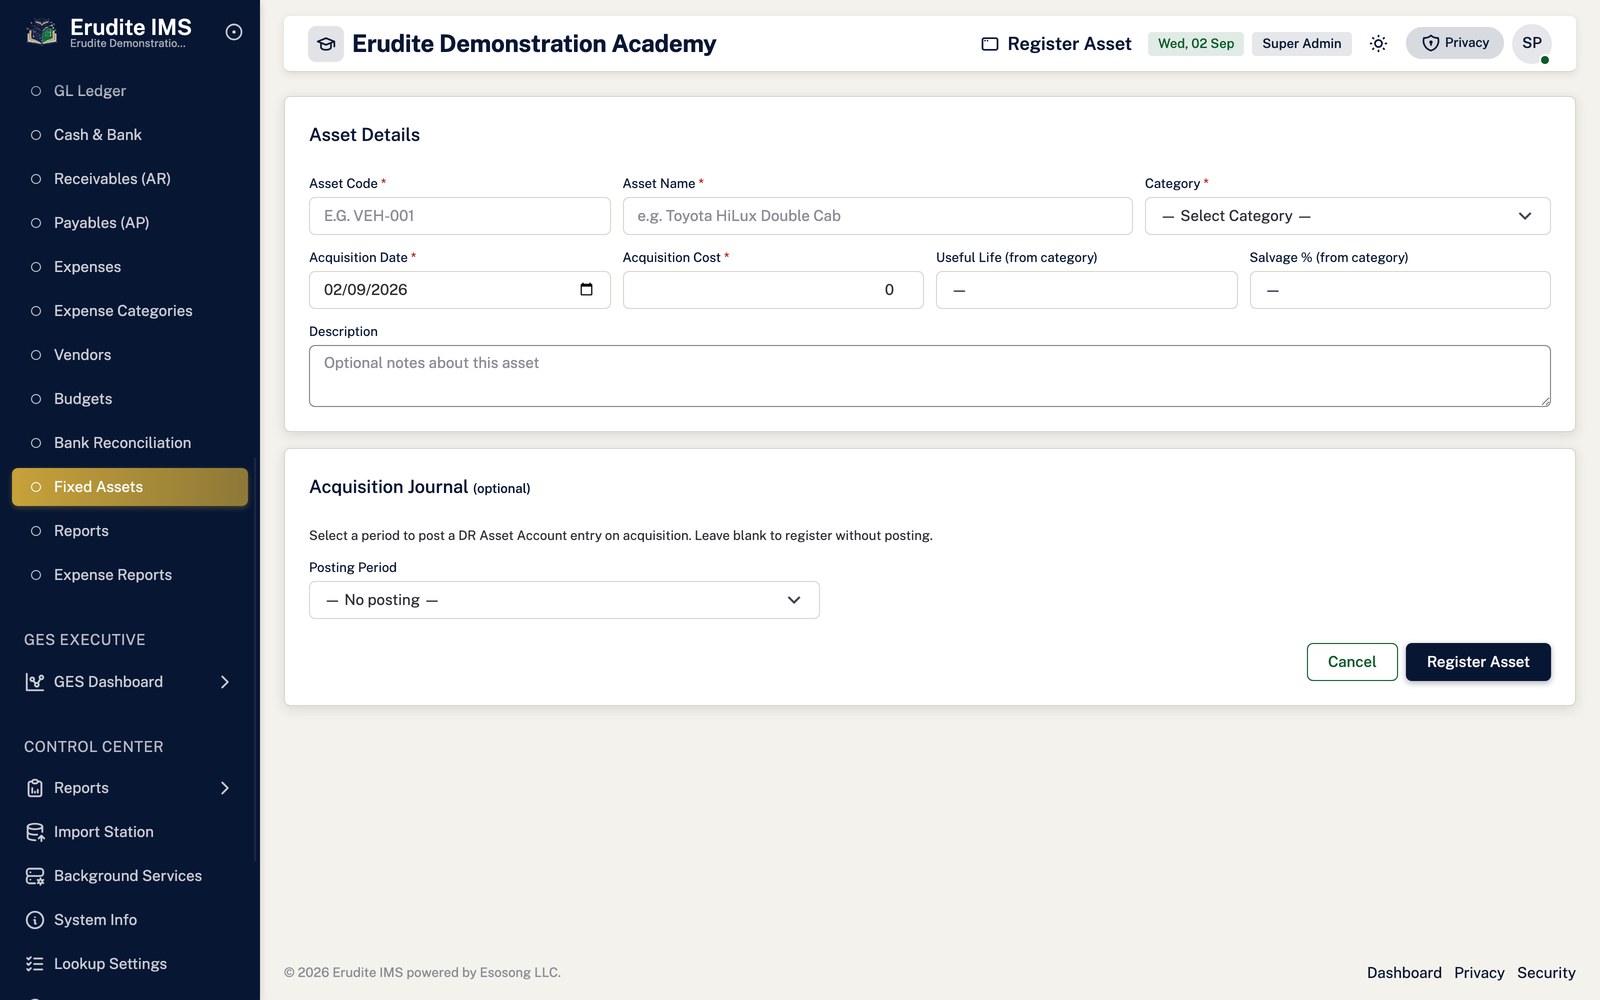Open Expenses menu item
Viewport: 1600px width, 1000px height.
coord(130,267)
